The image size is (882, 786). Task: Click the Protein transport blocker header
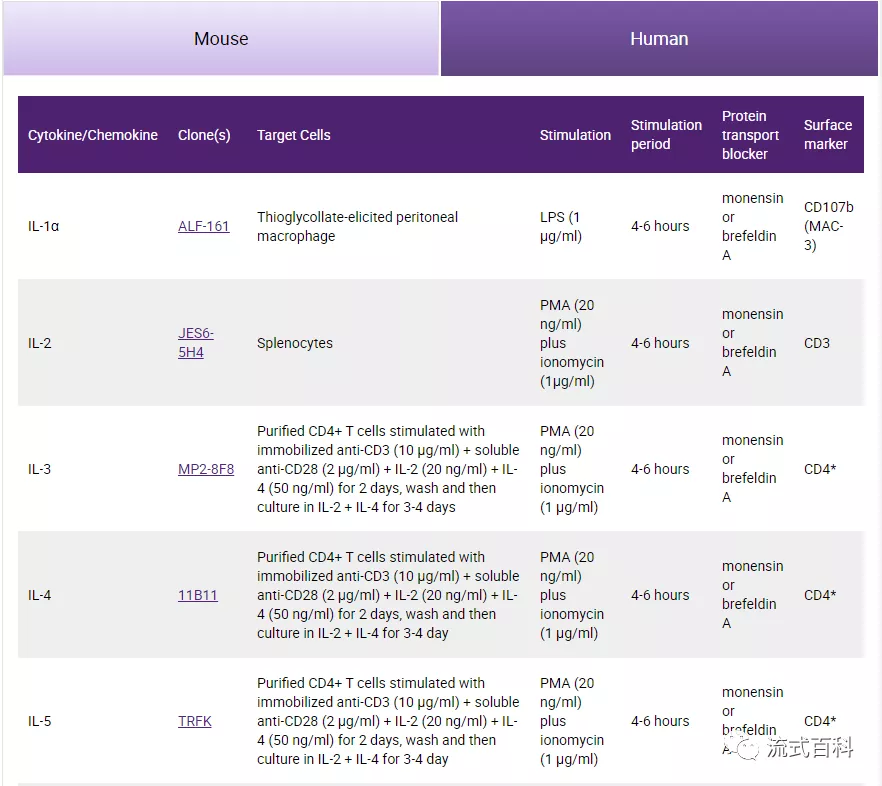tap(750, 135)
